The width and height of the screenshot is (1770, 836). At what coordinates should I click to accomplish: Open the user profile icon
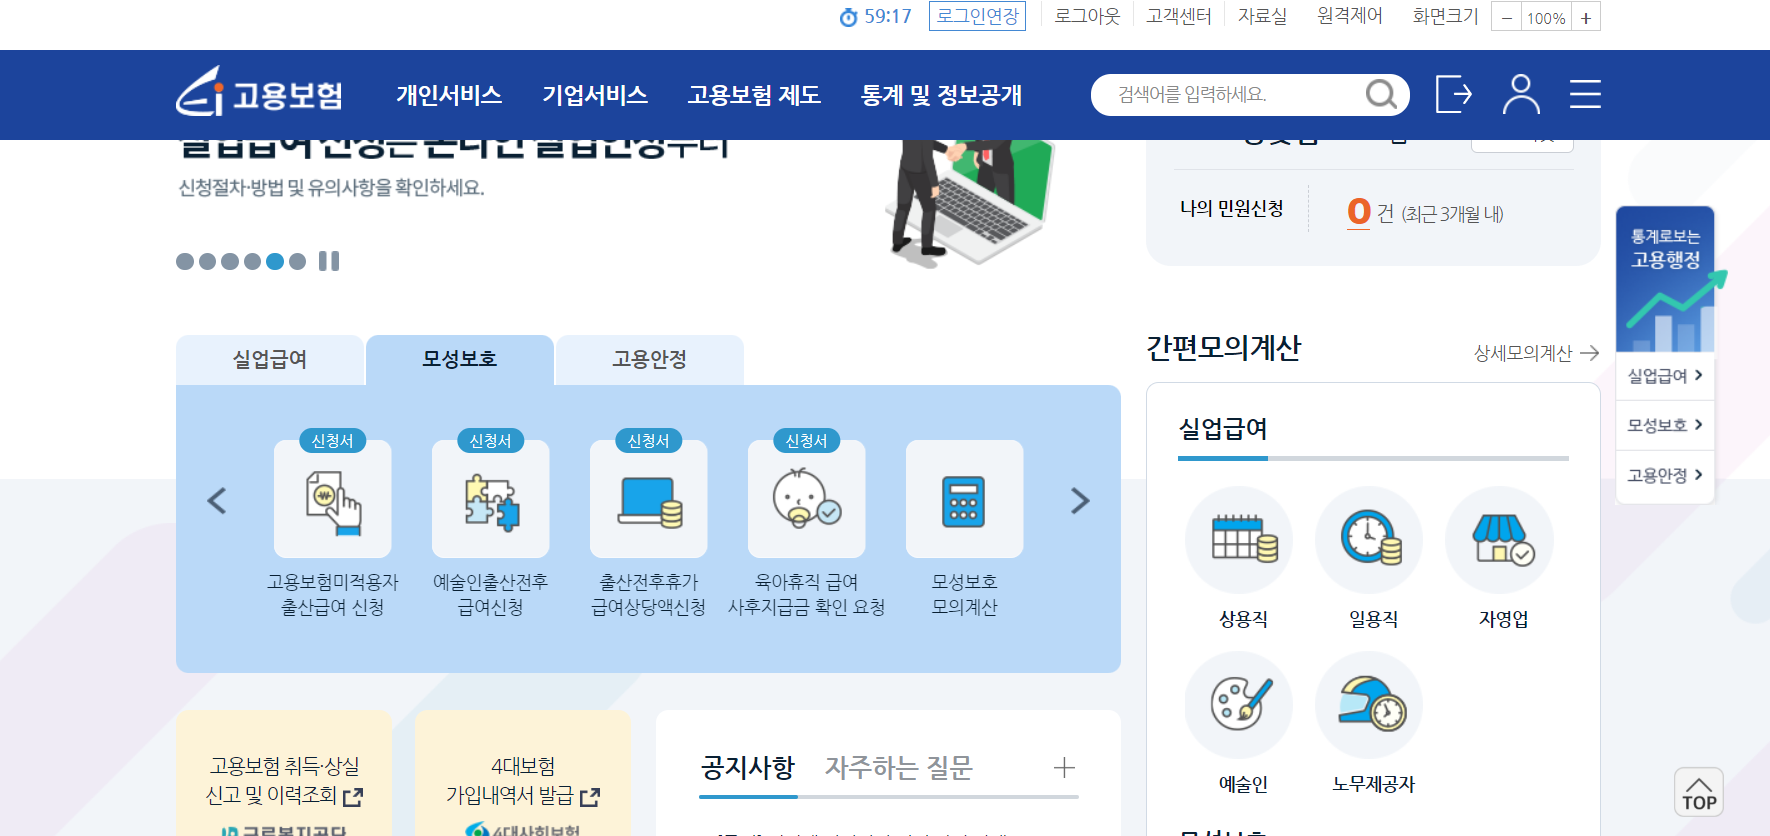click(1521, 94)
